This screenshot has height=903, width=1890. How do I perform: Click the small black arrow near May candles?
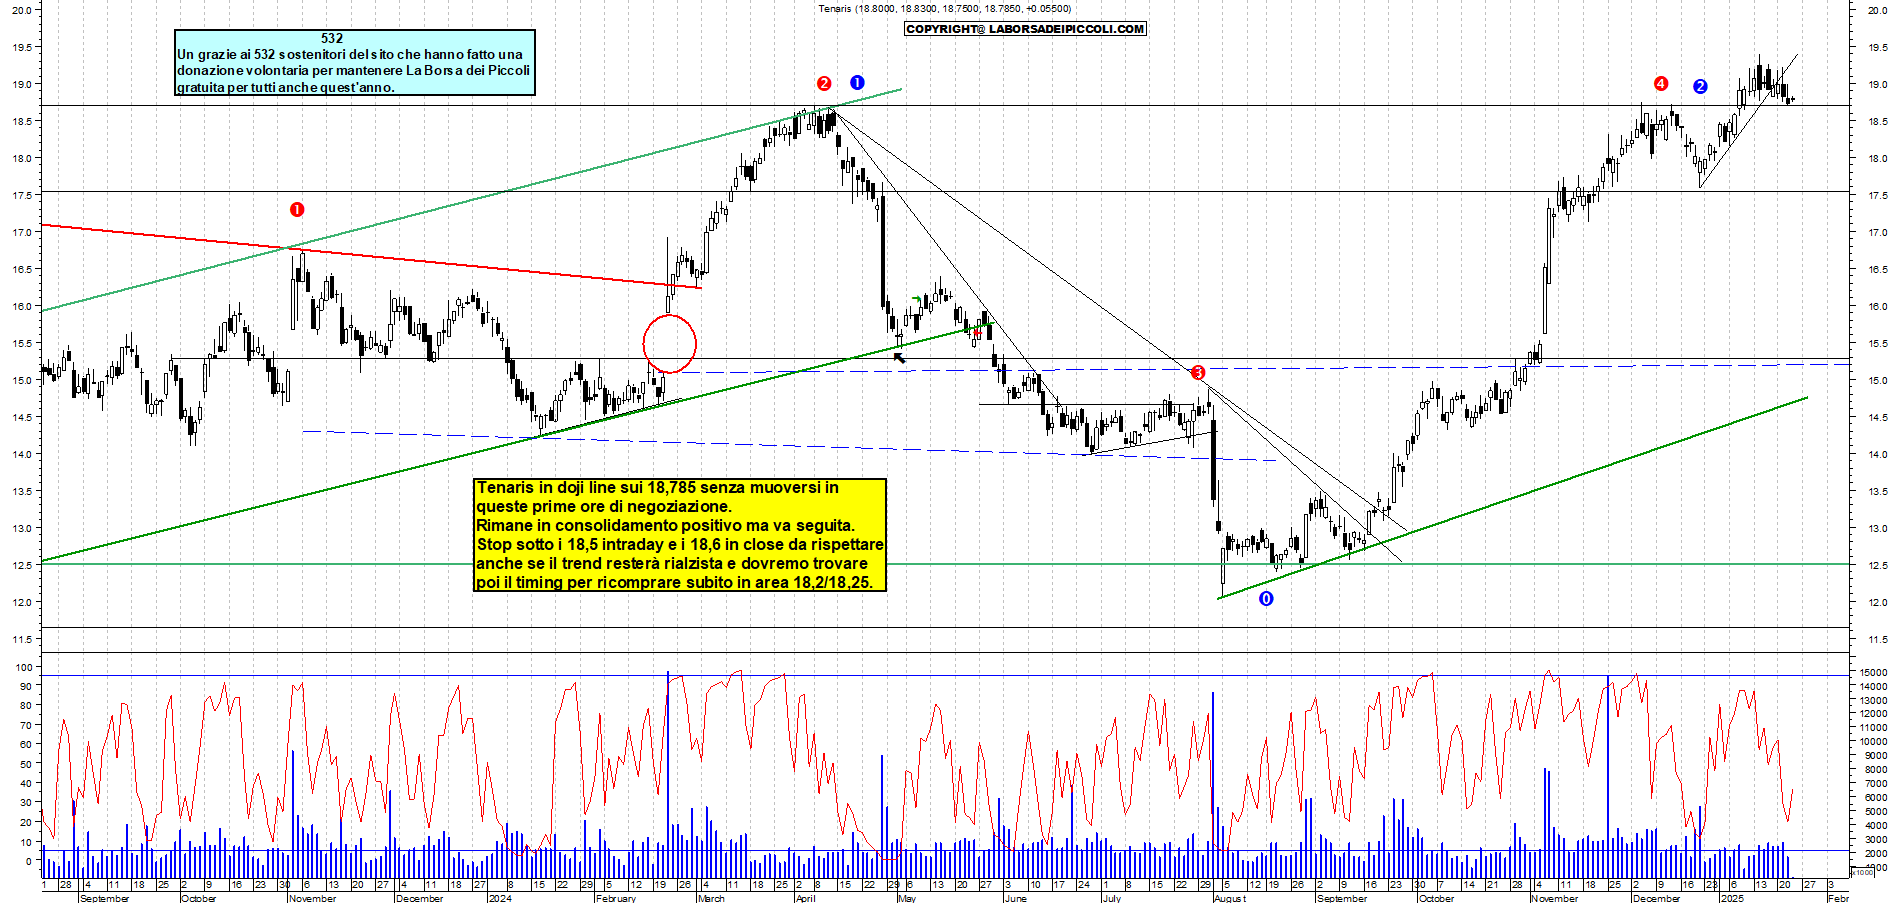(899, 357)
